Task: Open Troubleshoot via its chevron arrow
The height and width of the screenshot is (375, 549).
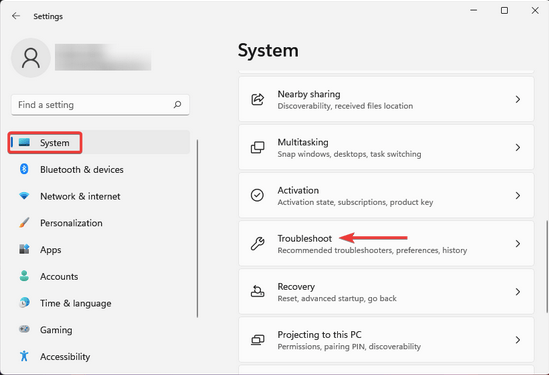Action: click(518, 243)
